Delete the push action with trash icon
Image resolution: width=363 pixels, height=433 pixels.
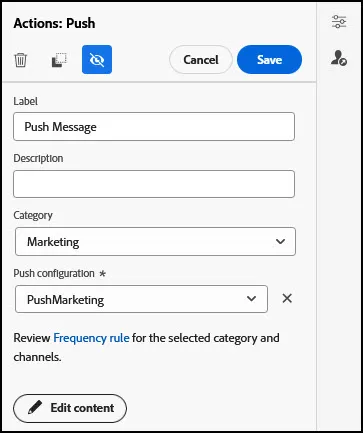(20, 60)
